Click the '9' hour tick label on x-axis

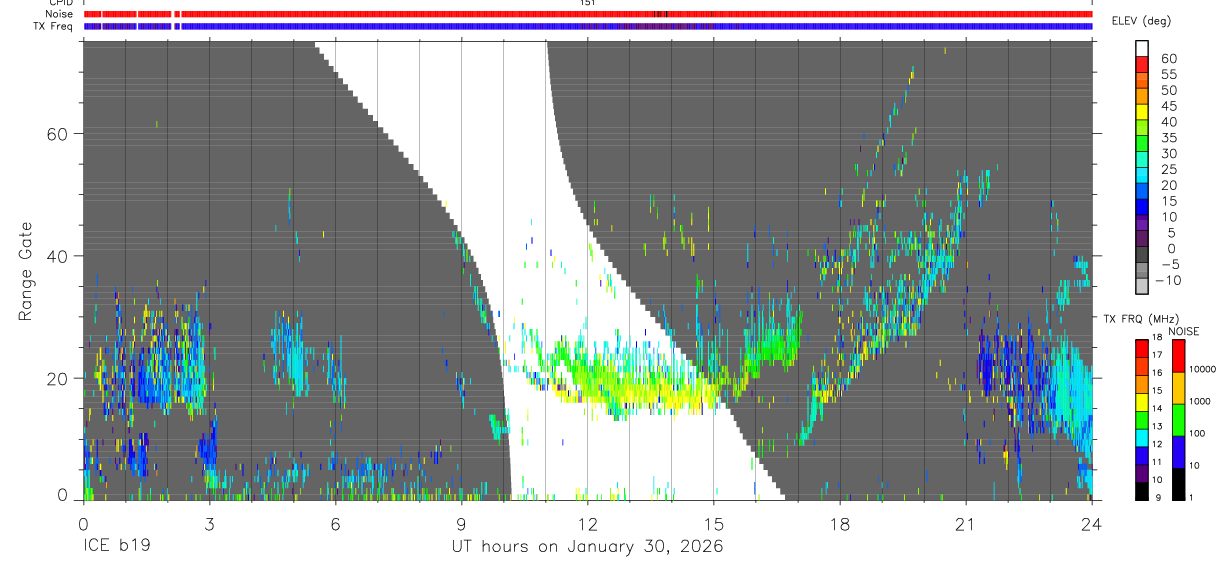click(x=461, y=523)
